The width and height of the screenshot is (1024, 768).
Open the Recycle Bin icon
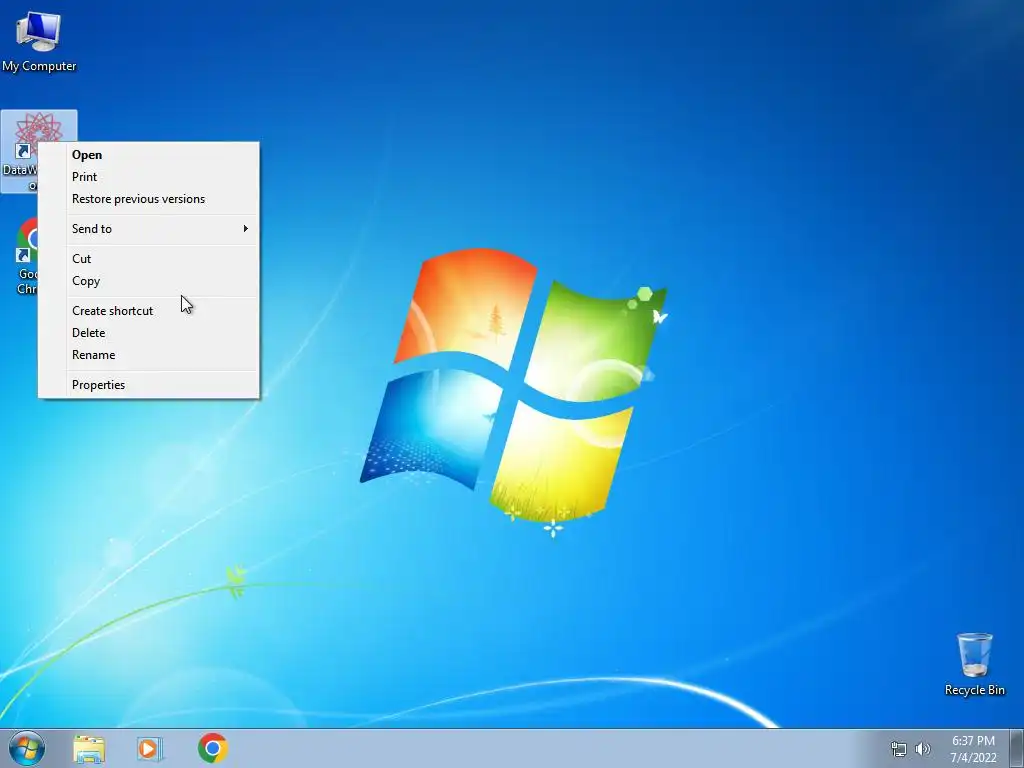click(x=974, y=664)
